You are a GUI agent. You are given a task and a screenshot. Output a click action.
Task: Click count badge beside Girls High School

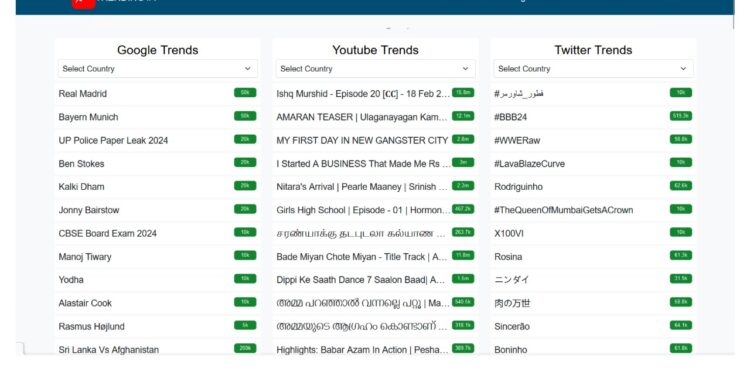coord(463,209)
